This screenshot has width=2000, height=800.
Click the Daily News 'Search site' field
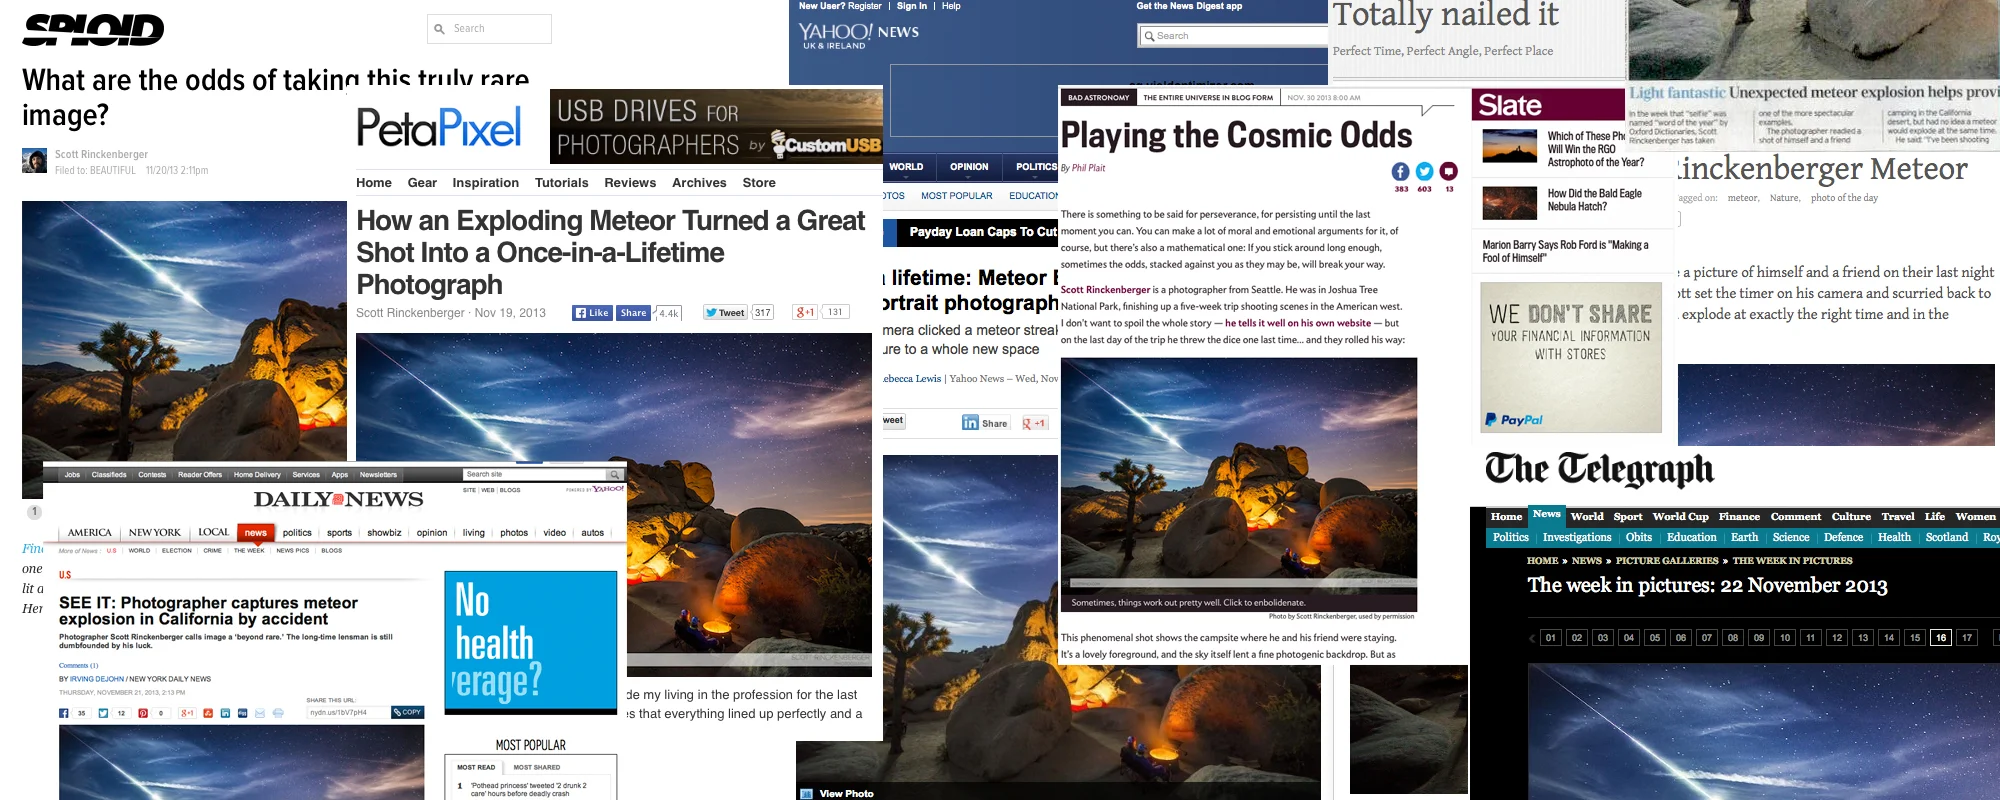535,474
